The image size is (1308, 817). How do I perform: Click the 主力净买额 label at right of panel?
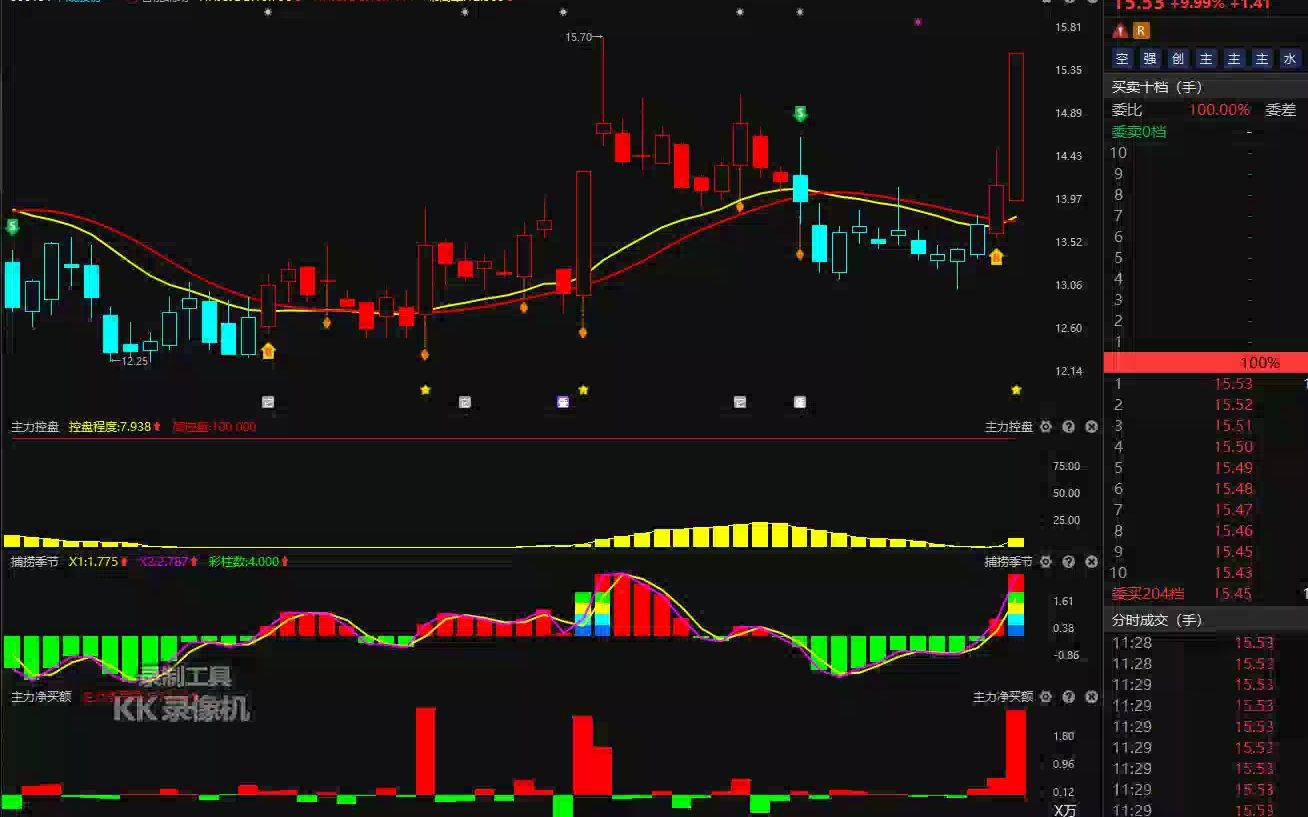1003,696
